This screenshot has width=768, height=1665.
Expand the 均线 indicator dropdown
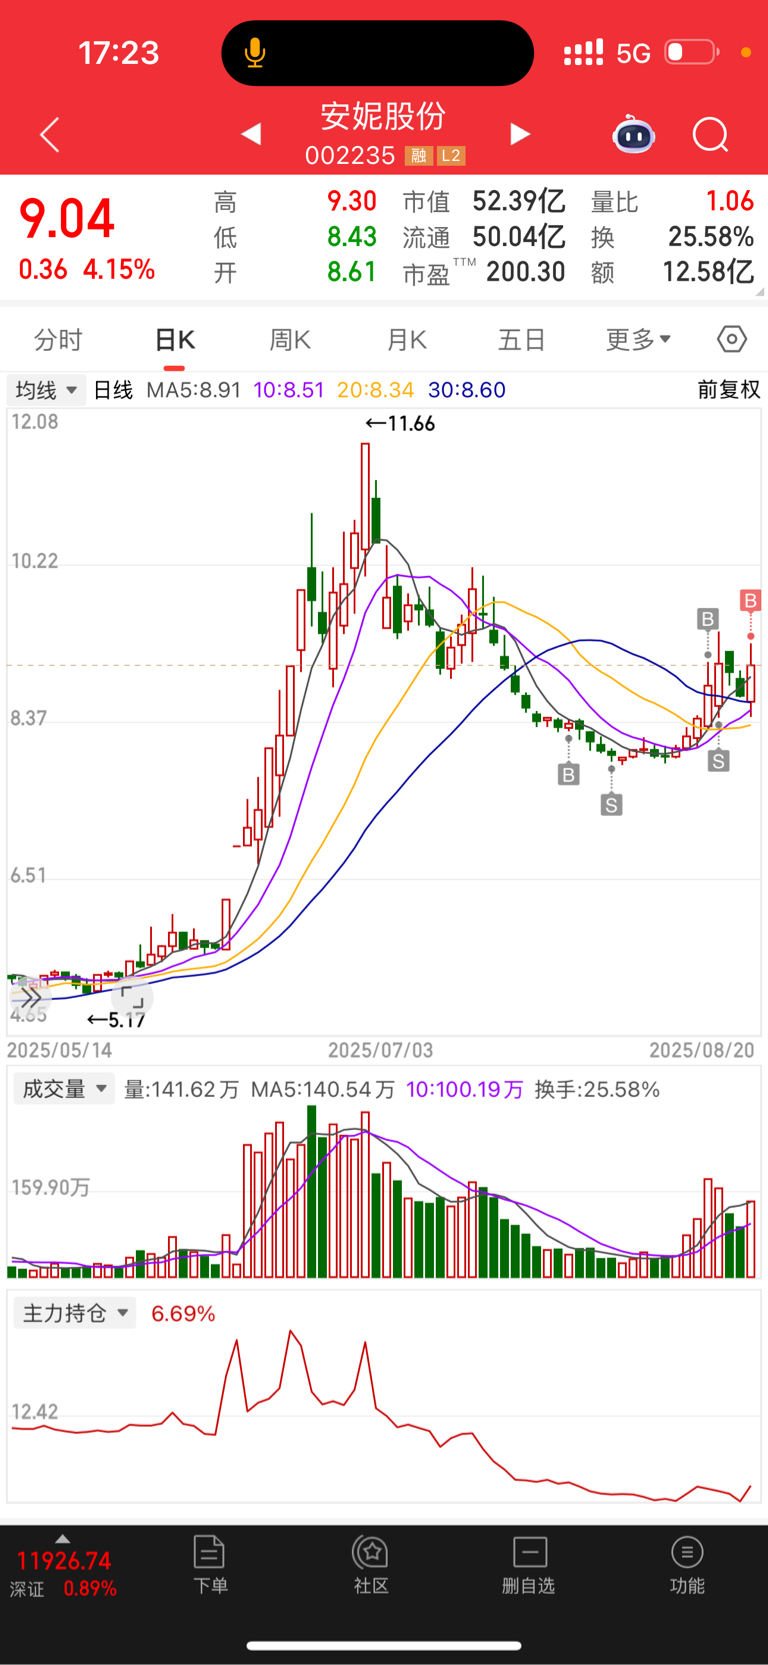coord(45,390)
